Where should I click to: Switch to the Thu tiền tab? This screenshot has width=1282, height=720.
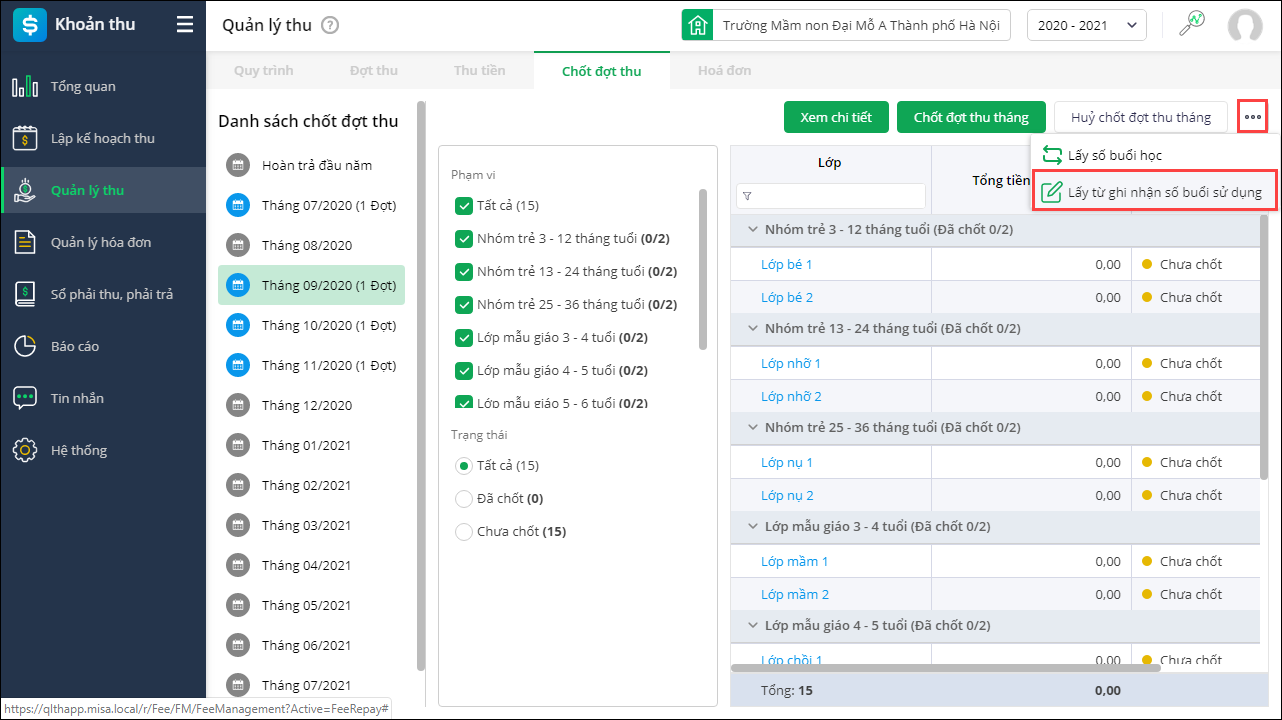(479, 71)
